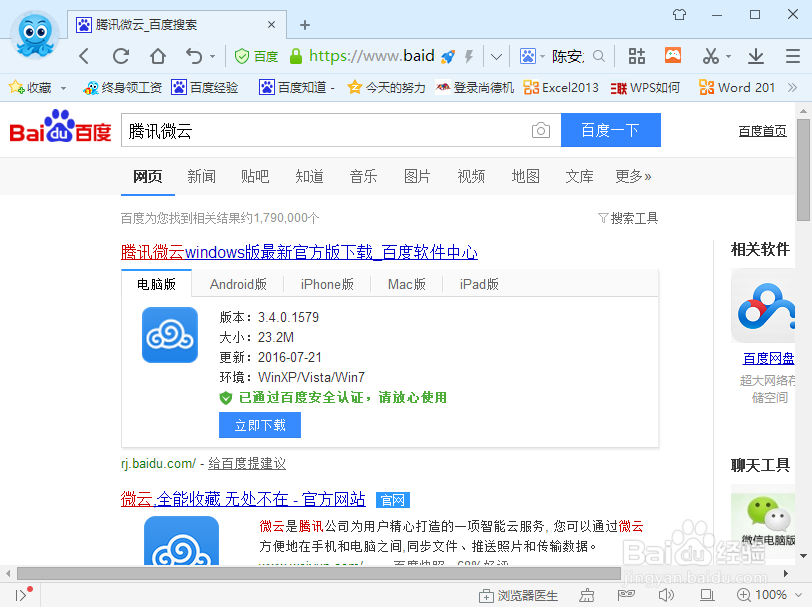Open the 百度网盘 related software link
812x607 pixels.
(768, 358)
